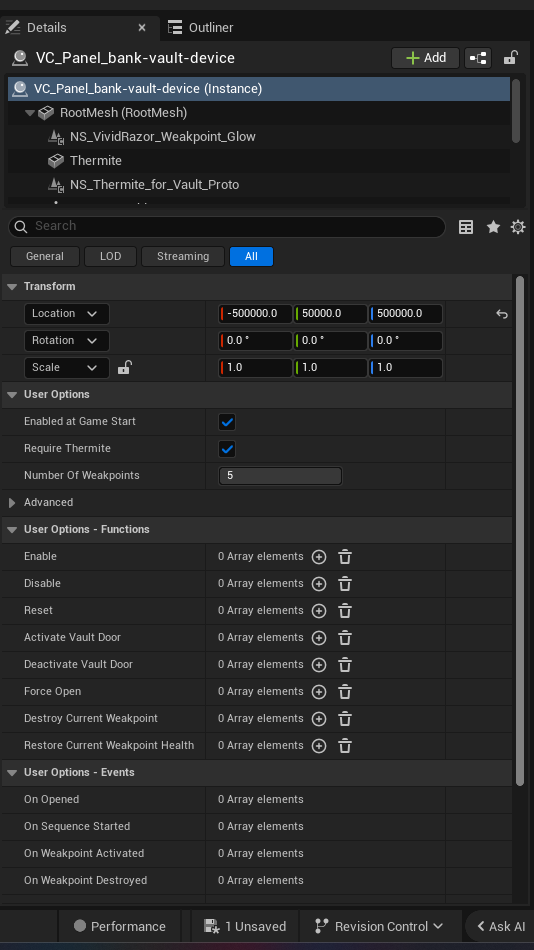Click the Scale Z value field

(406, 368)
